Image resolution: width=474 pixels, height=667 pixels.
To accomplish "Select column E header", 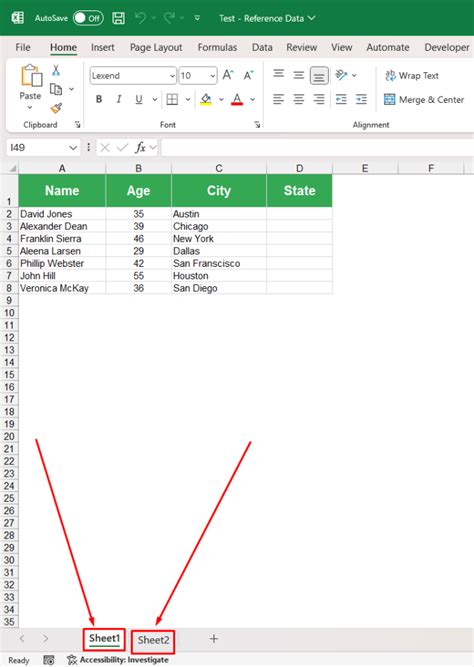I will 365,168.
